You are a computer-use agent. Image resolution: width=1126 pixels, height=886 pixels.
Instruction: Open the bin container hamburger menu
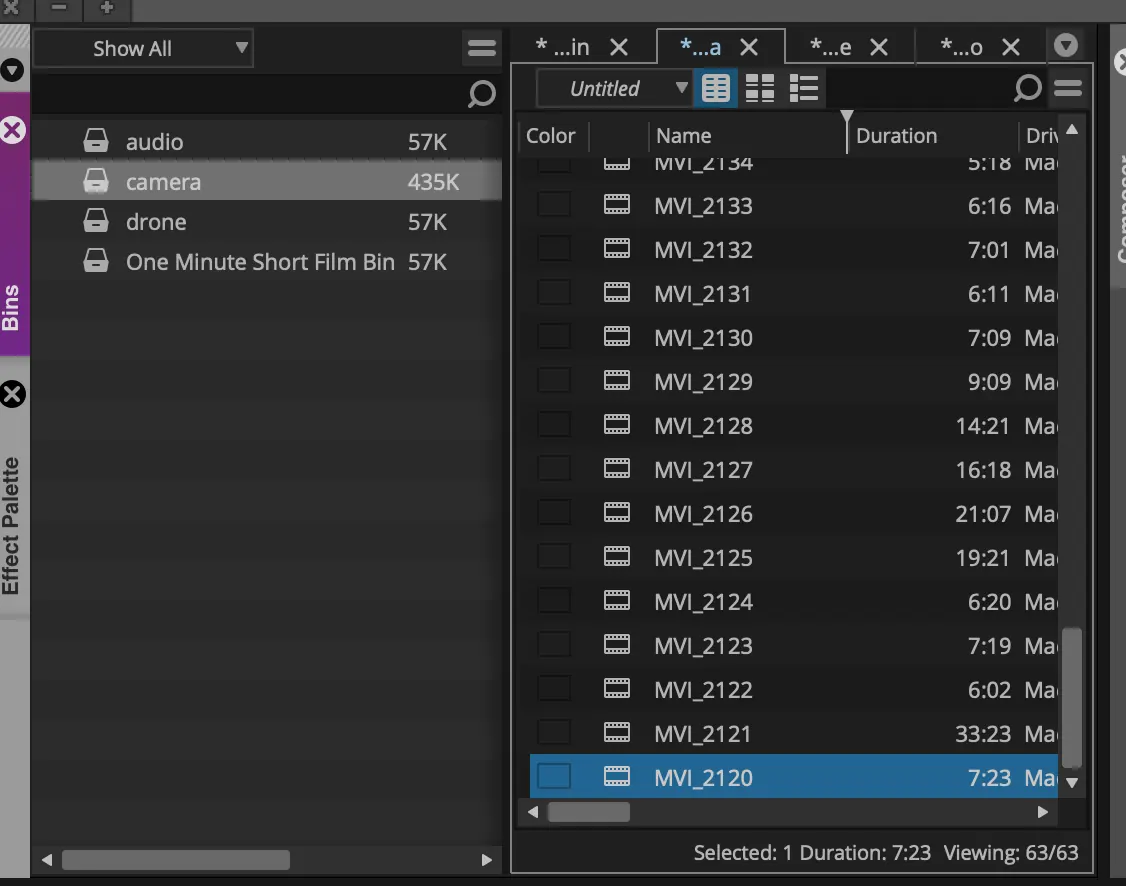[482, 48]
